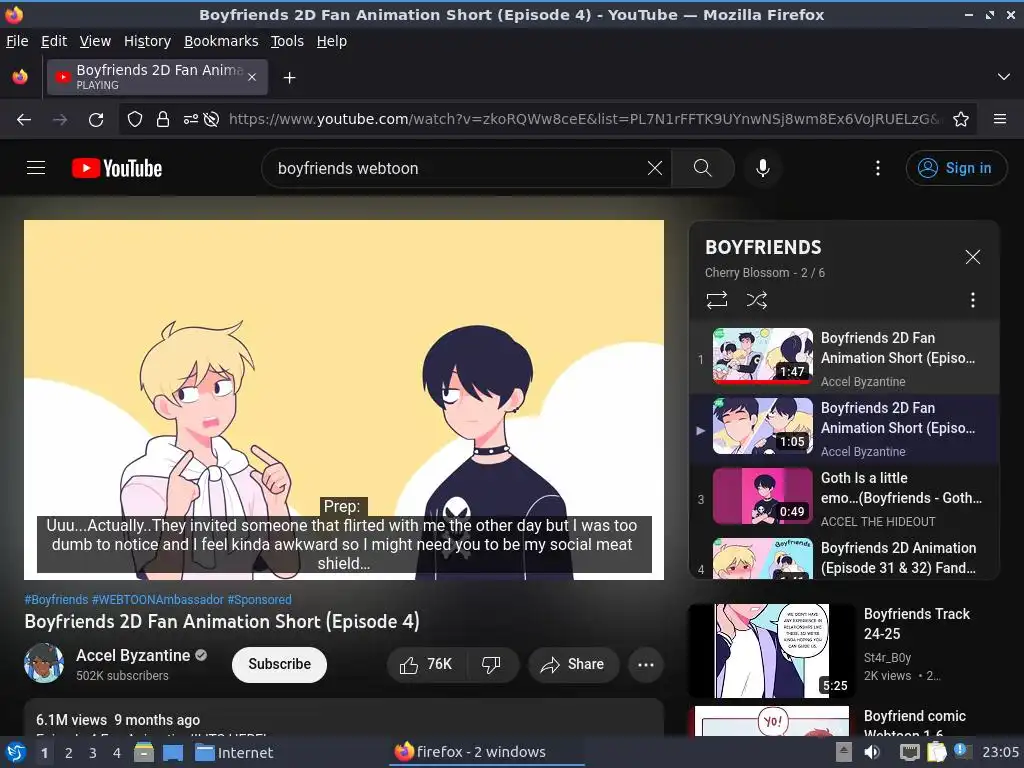Like the video with thumbs up
1024x768 pixels.
click(x=426, y=665)
